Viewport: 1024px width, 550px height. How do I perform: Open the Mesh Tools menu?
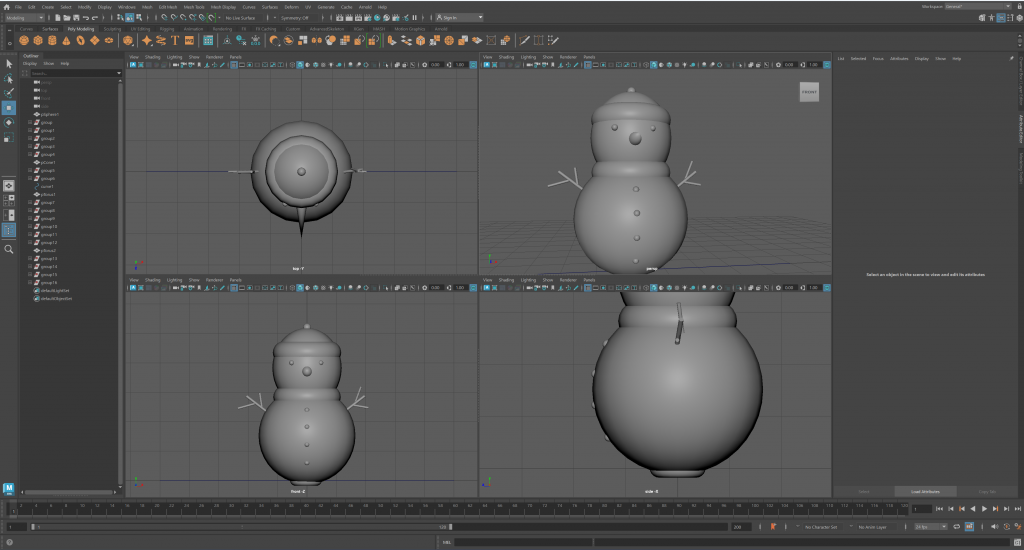point(194,6)
